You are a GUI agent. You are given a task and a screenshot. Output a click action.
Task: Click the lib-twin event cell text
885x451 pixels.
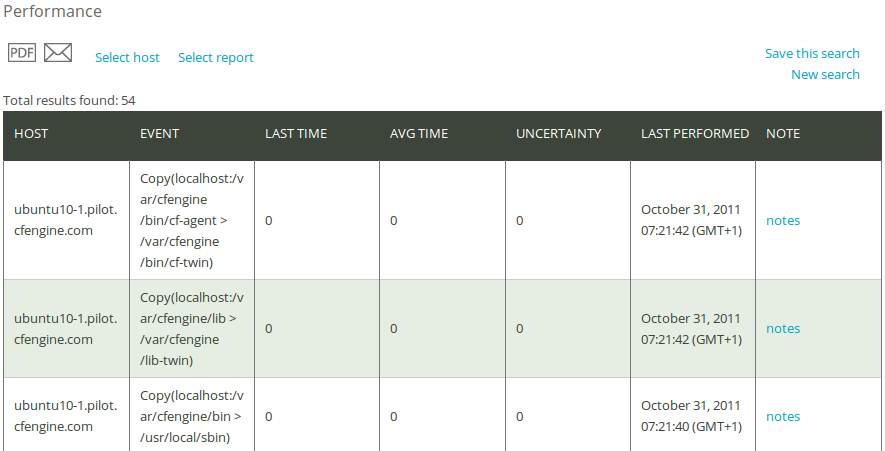click(192, 329)
